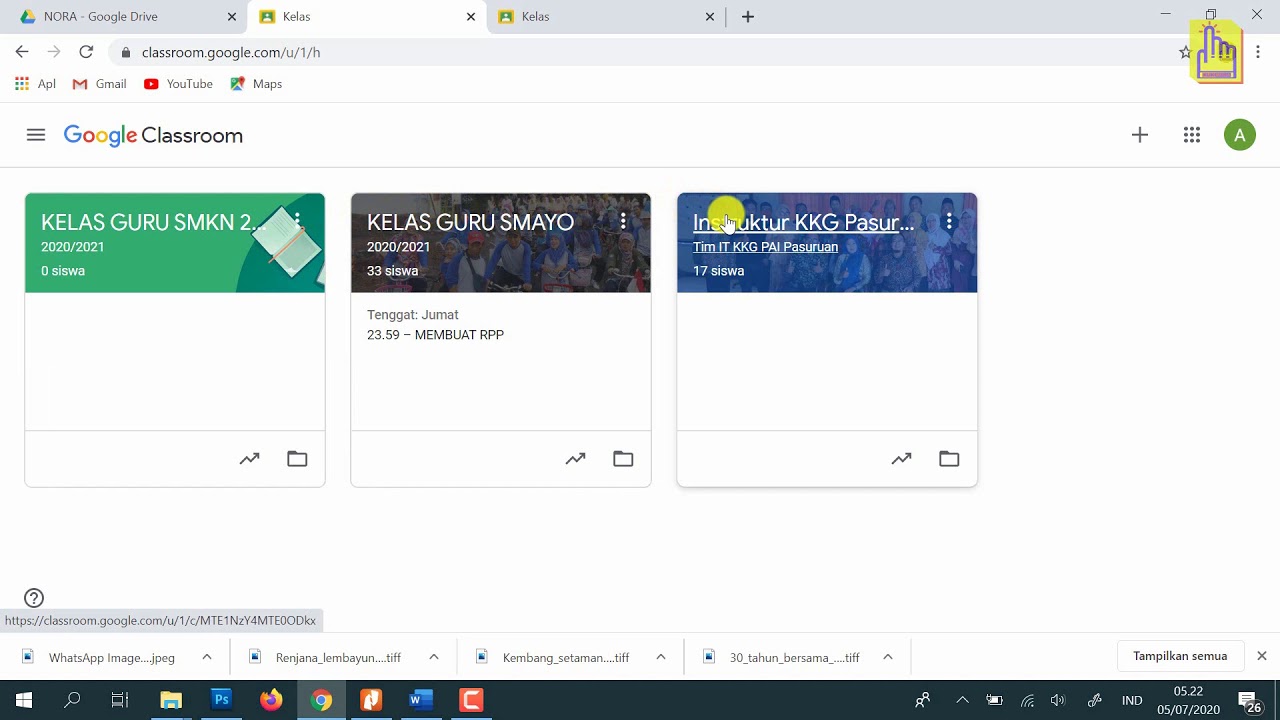Viewport: 1280px width, 720px height.
Task: Open more options on KELAS GURU SMAYO card
Action: click(x=623, y=221)
